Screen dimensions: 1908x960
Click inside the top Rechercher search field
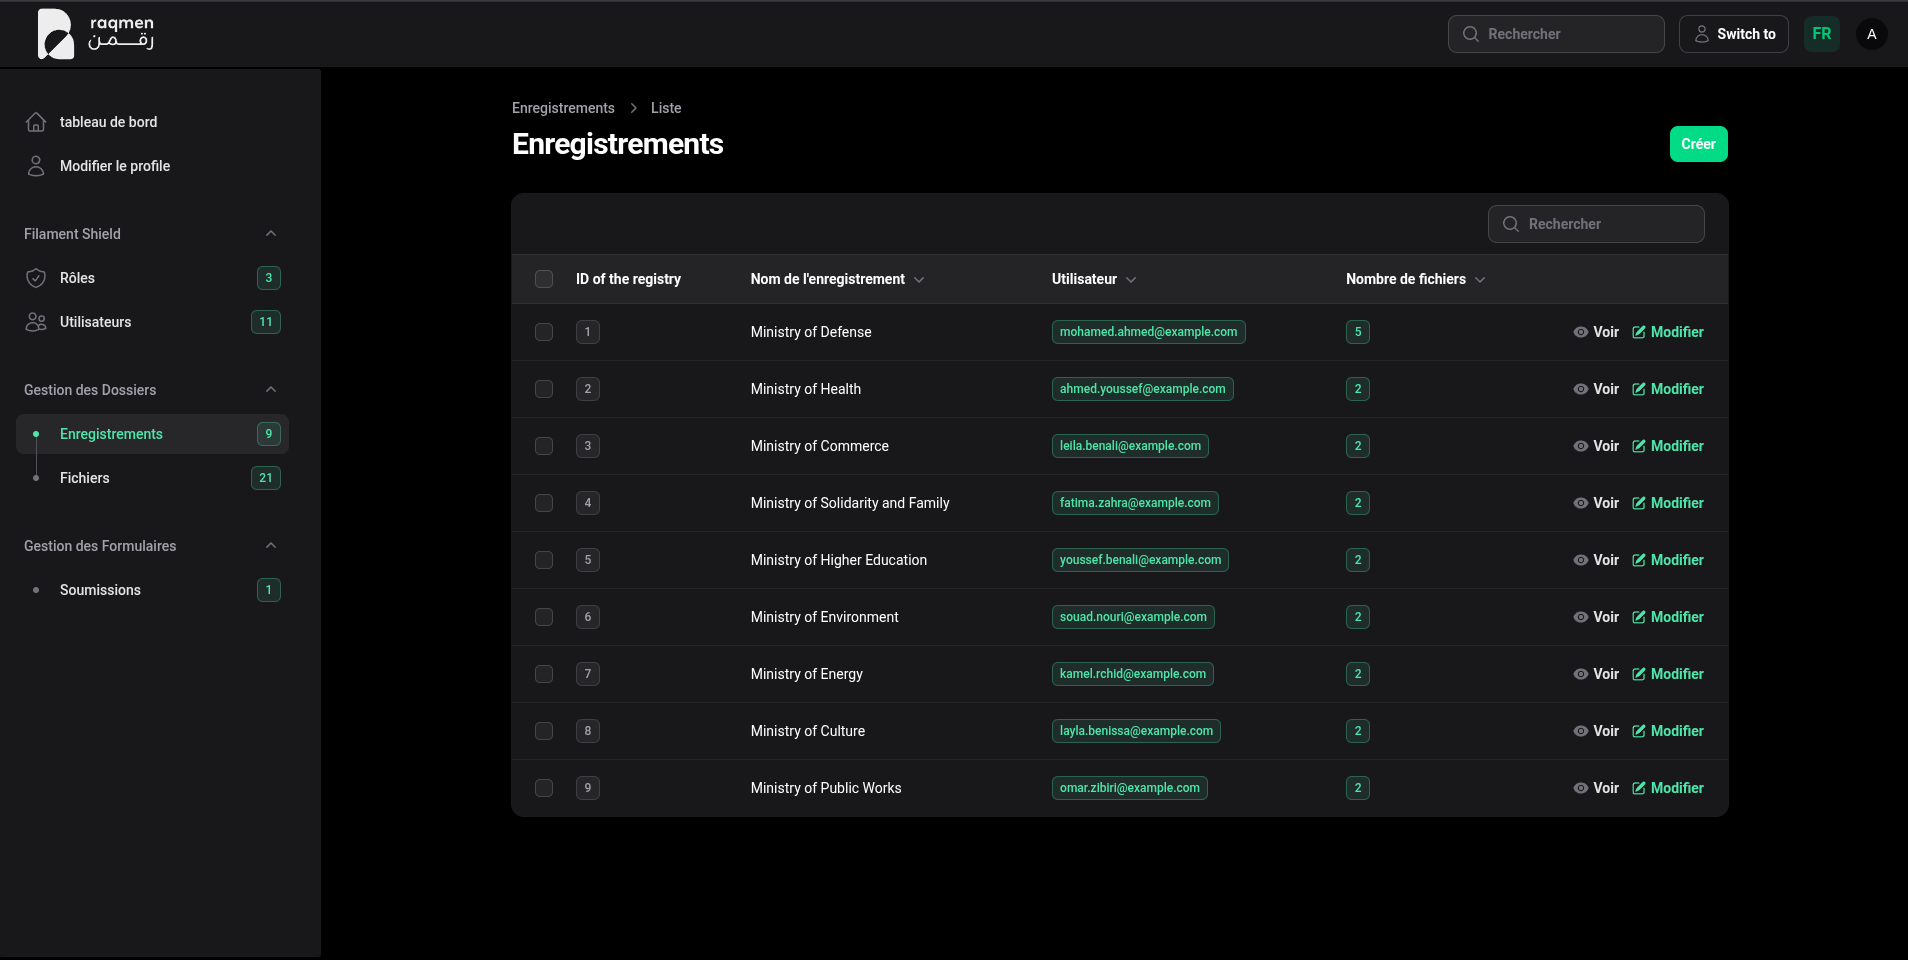point(1556,33)
